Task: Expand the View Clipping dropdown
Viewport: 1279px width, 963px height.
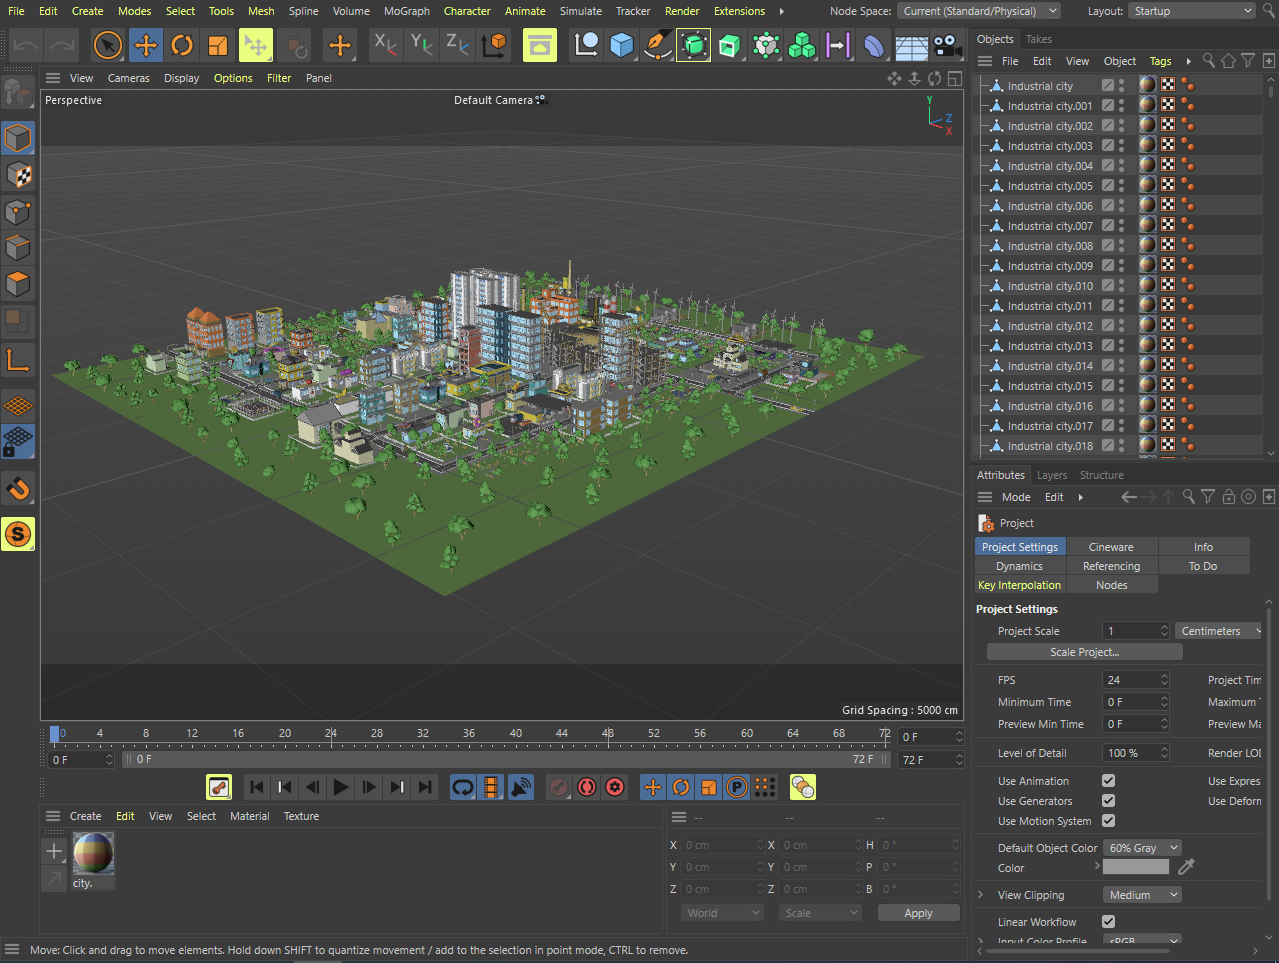Action: (x=1142, y=895)
